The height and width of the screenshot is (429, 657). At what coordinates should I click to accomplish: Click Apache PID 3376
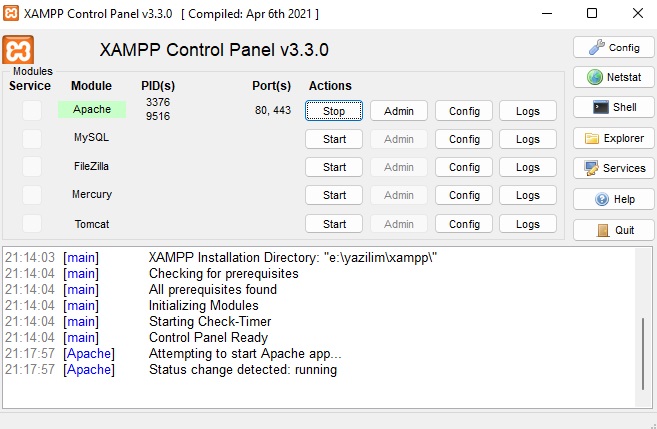coord(158,102)
